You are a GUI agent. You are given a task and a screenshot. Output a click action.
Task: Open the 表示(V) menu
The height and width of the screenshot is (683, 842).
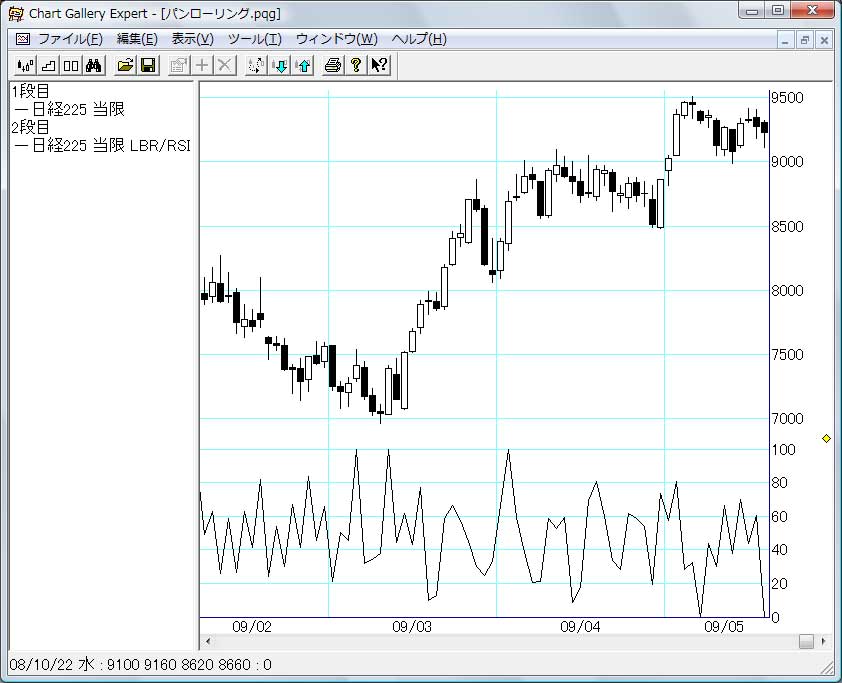[x=192, y=39]
